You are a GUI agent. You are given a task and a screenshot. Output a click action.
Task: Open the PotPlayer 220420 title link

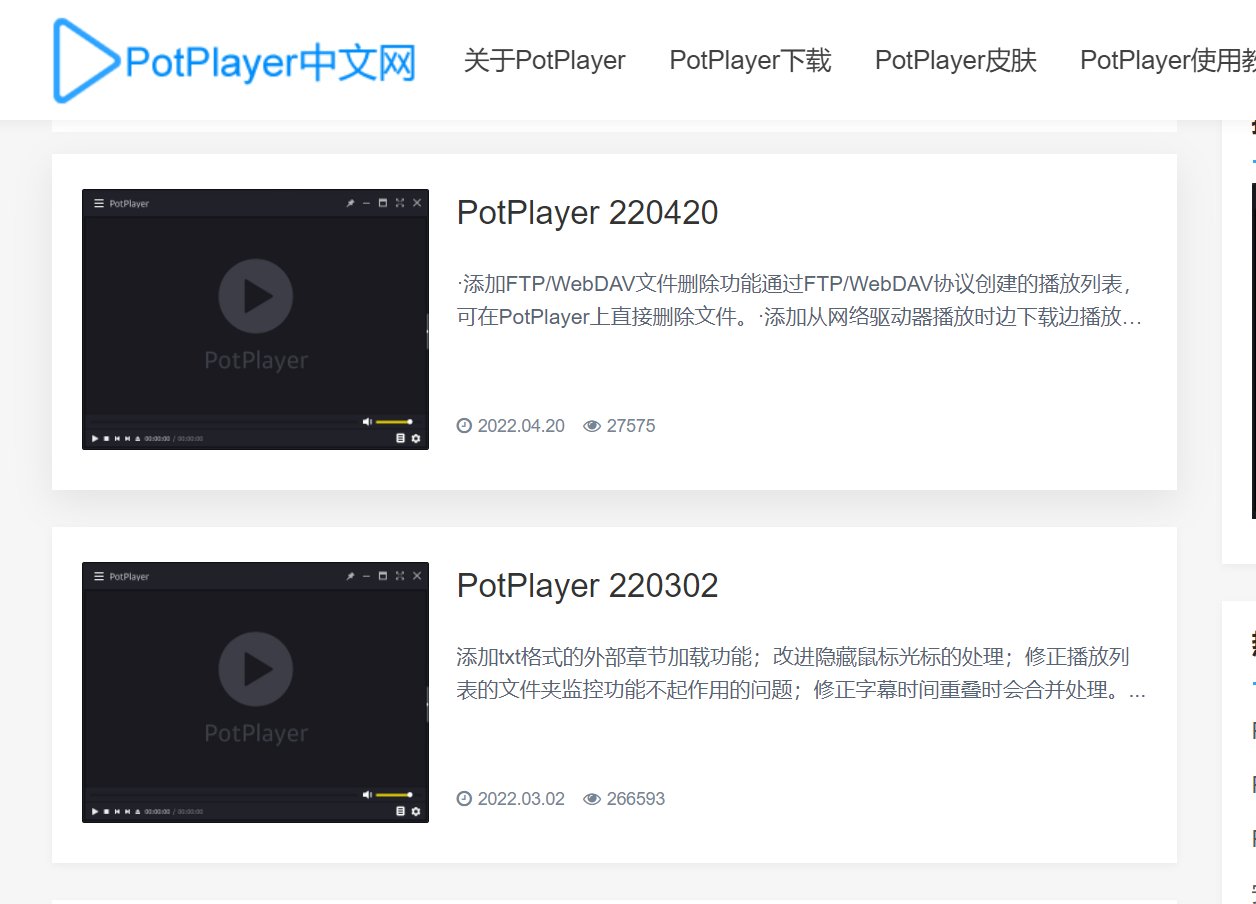pyautogui.click(x=587, y=212)
